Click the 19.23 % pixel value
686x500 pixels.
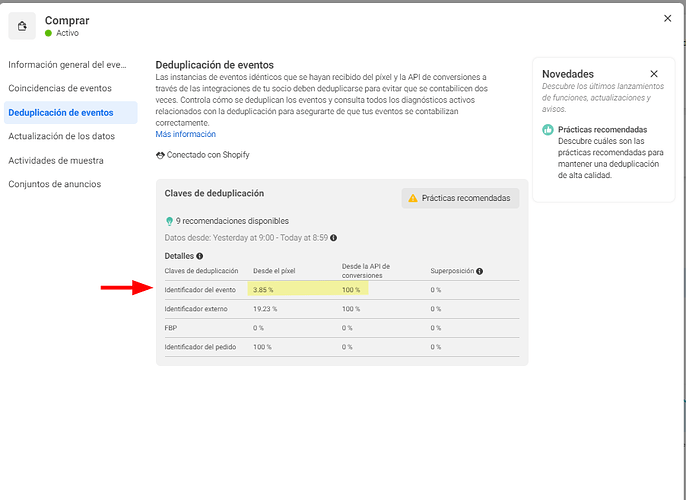[x=265, y=309]
